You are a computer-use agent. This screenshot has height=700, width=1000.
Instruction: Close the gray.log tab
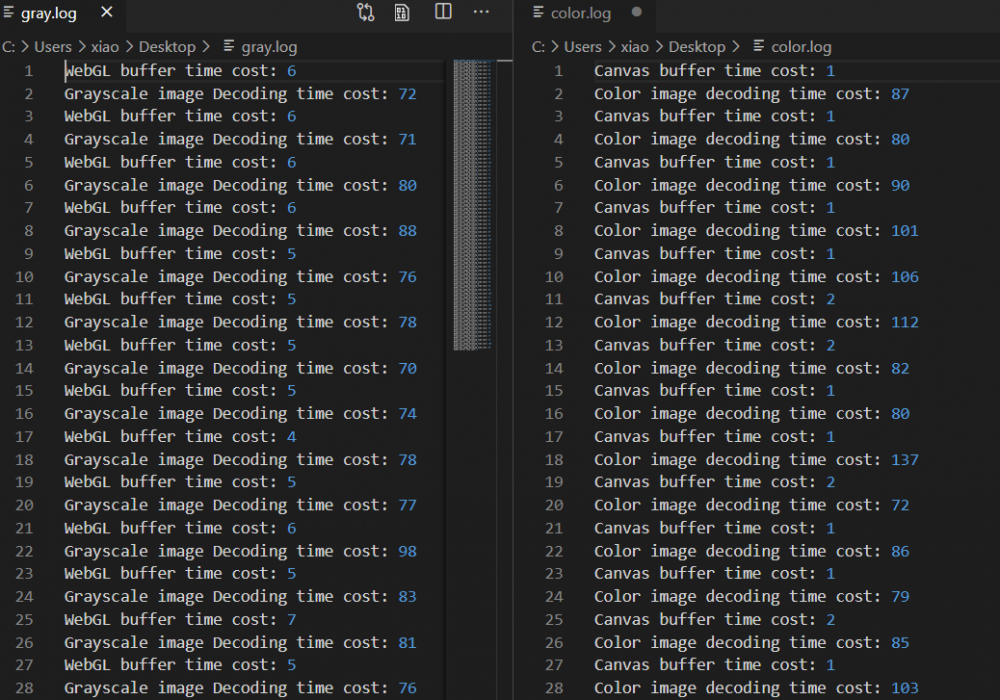pos(107,13)
